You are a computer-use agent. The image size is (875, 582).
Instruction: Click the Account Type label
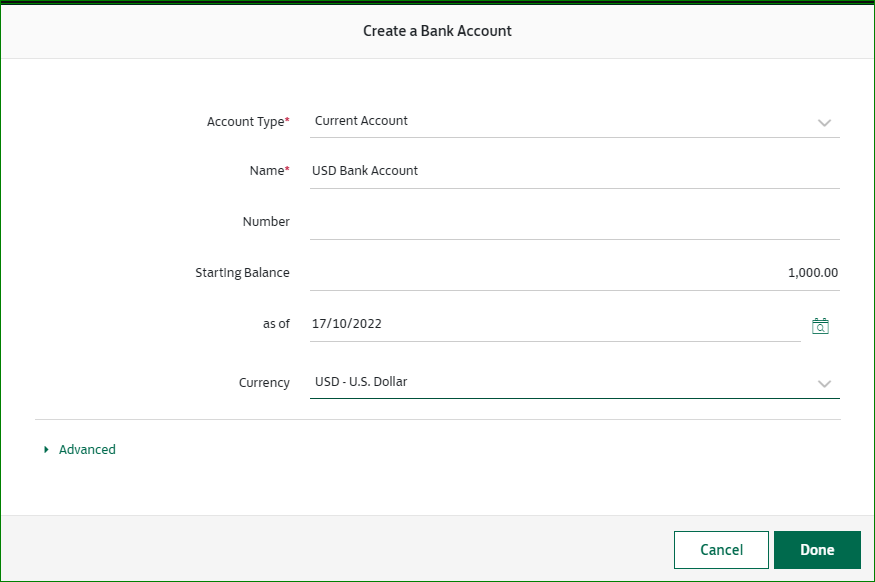coord(247,122)
